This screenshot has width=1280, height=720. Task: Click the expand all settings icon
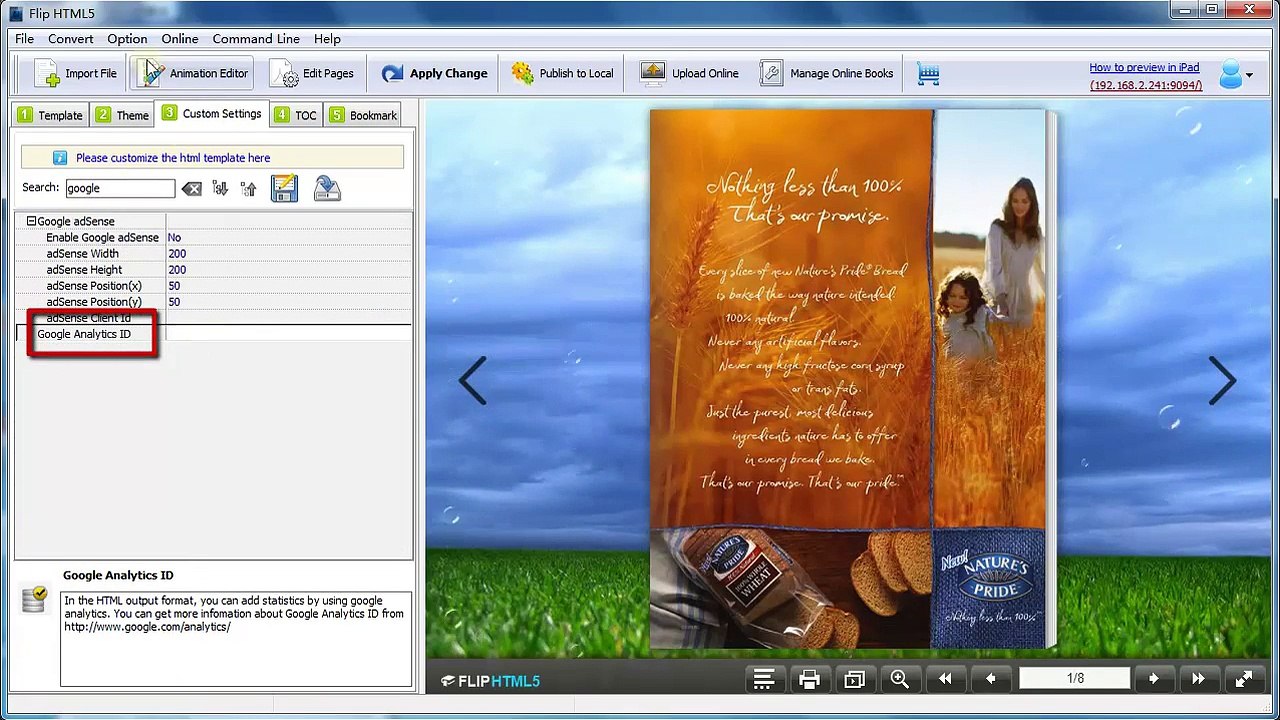pyautogui.click(x=220, y=189)
